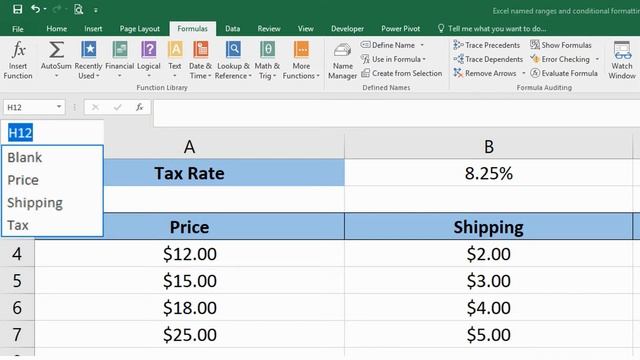This screenshot has width=640, height=360.
Task: Click the Print Preview icon
Action: 78,9
